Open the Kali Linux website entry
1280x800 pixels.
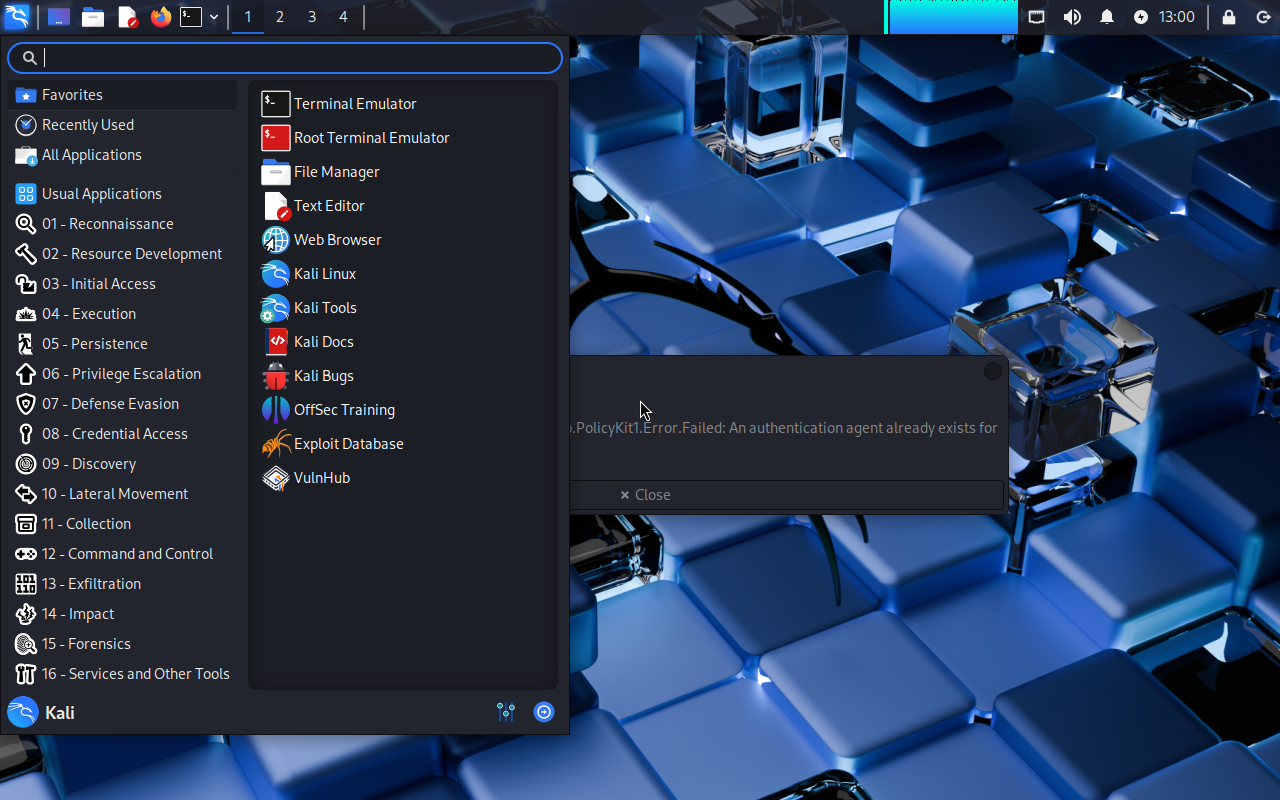[x=402, y=274]
